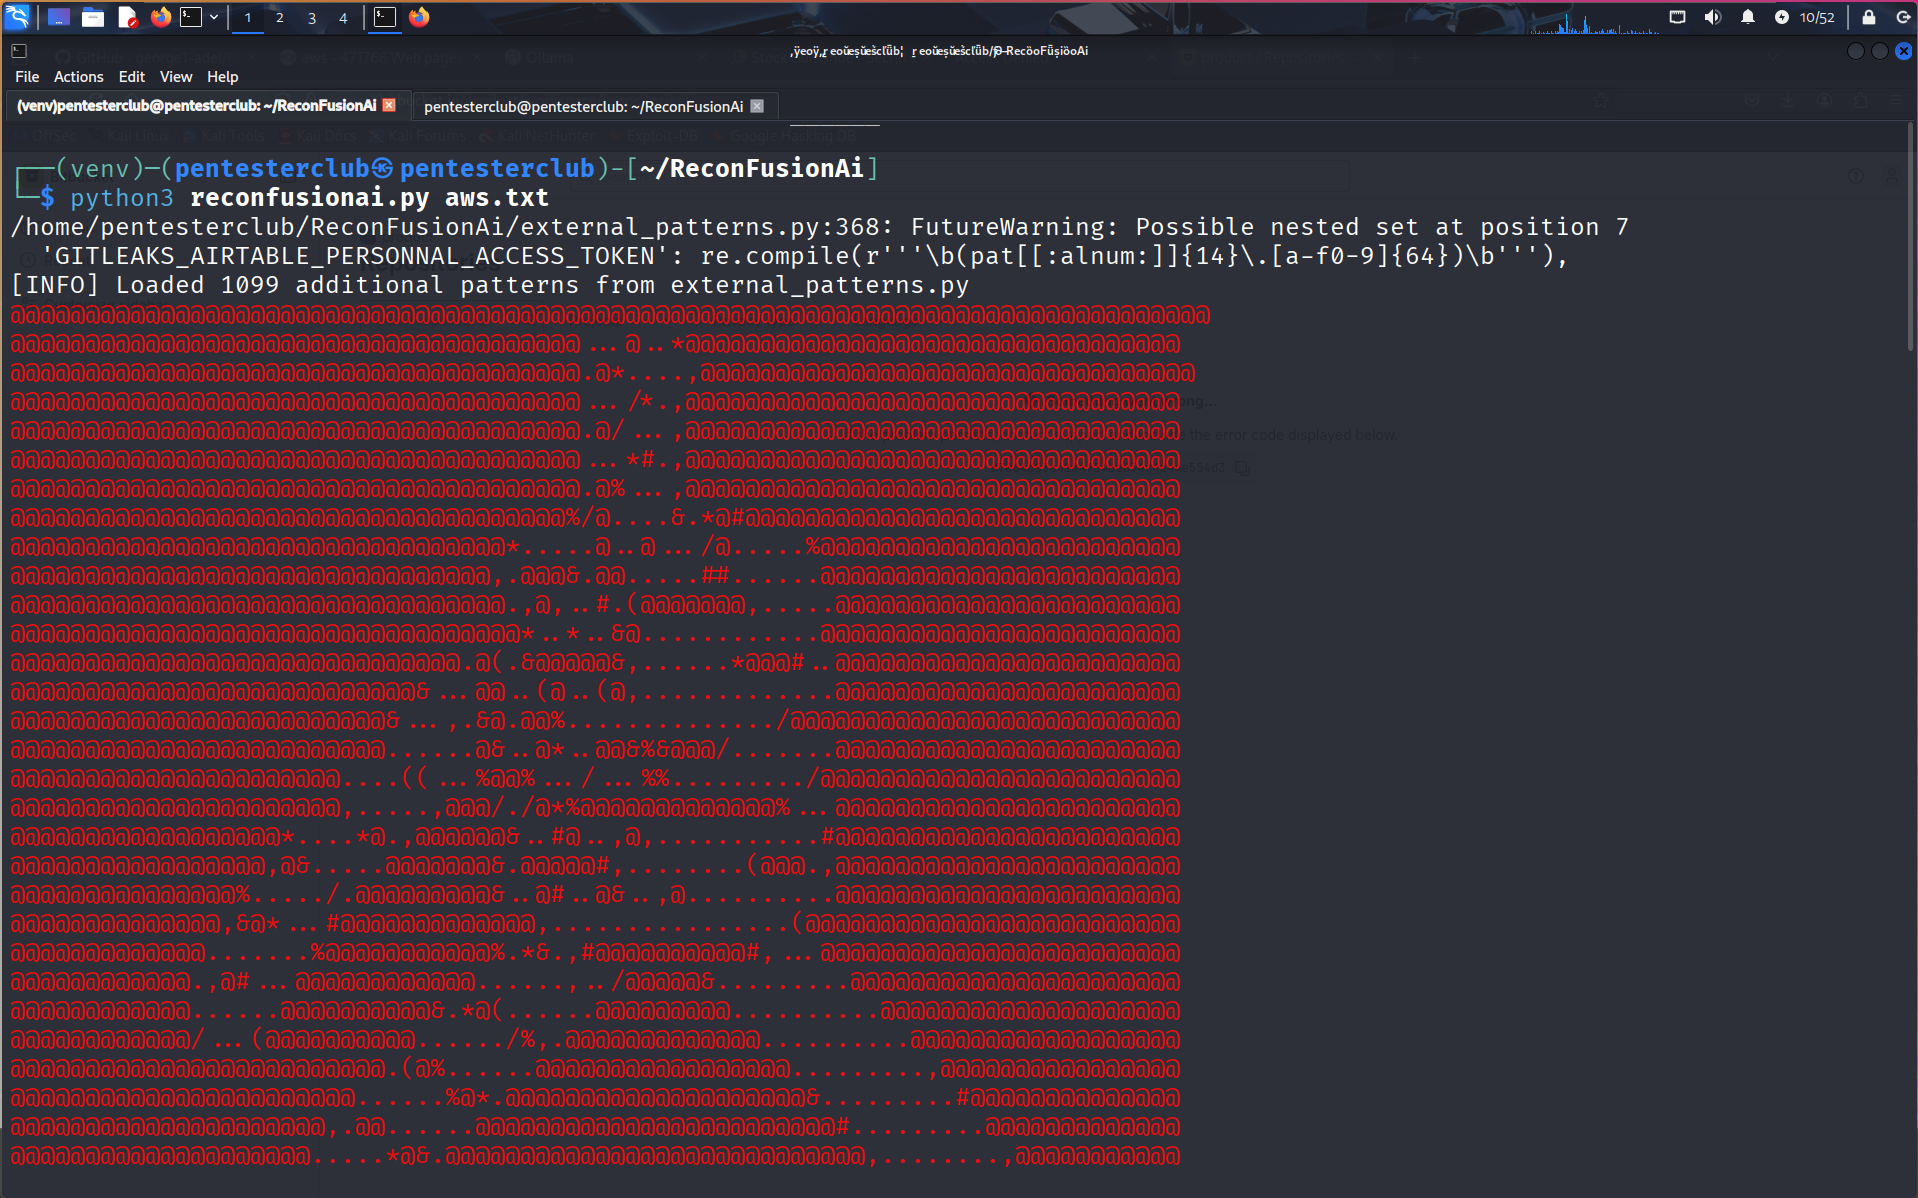This screenshot has height=1198, width=1918.
Task: Launch Firefox from the panel launcher
Action: [x=160, y=17]
